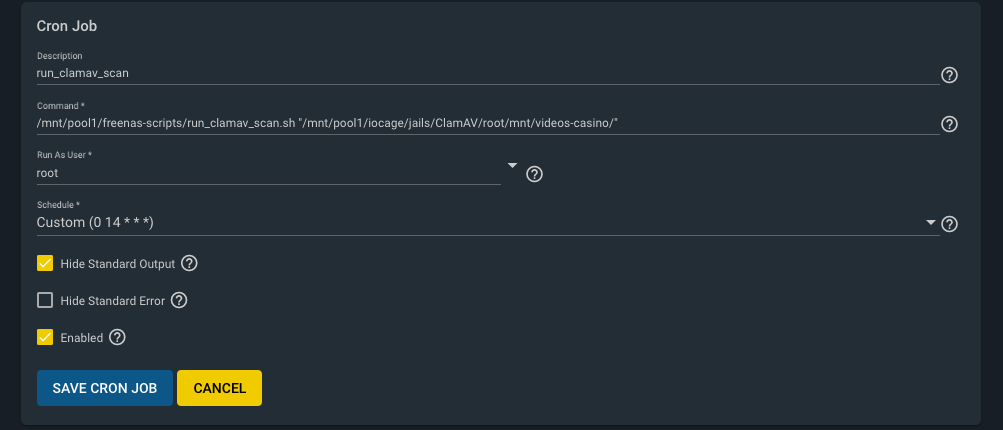This screenshot has width=1003, height=430.
Task: Open the Schedule dropdown arrow
Action: point(931,223)
